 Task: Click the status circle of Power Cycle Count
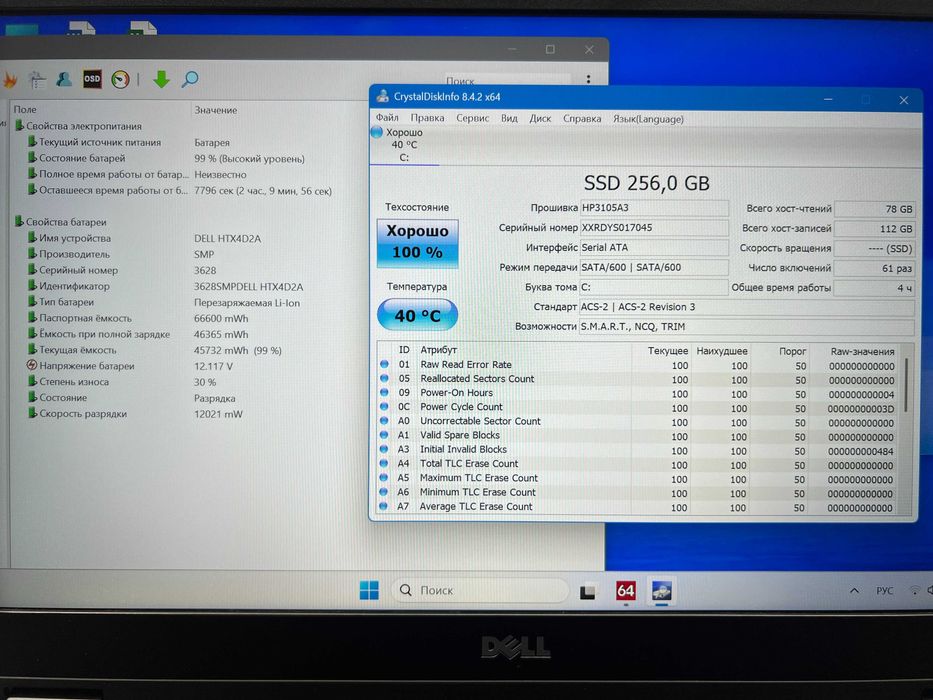pos(384,407)
